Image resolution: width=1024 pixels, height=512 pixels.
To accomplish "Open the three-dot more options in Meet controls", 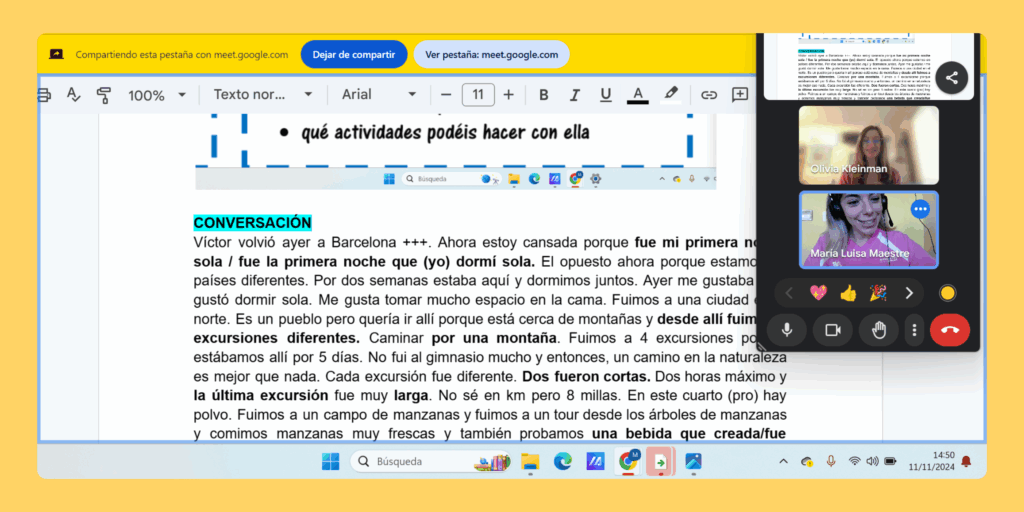I will (914, 330).
